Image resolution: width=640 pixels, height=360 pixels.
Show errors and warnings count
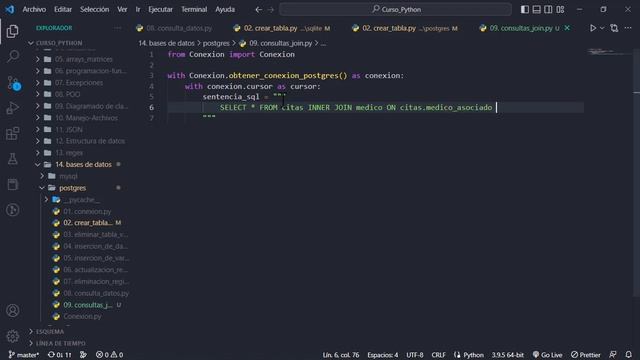pos(109,355)
